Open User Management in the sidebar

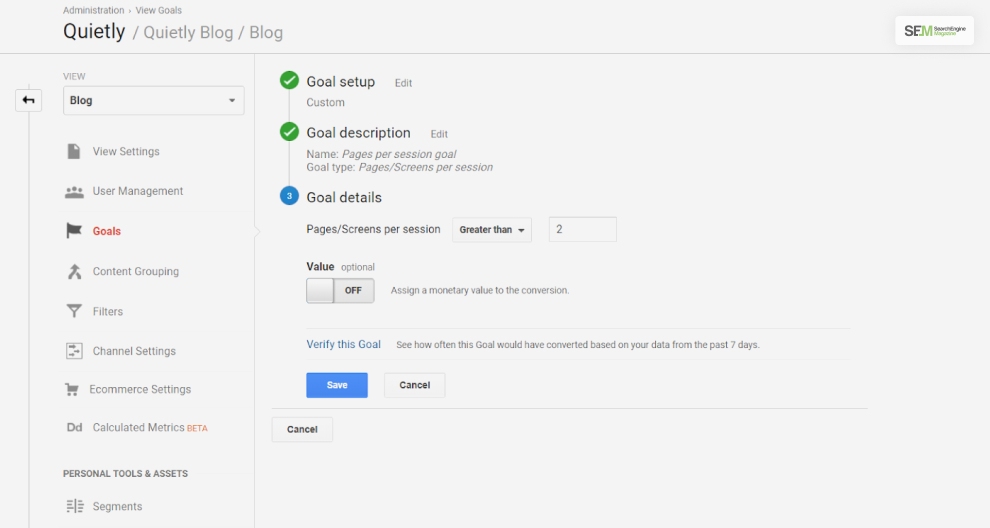click(138, 191)
